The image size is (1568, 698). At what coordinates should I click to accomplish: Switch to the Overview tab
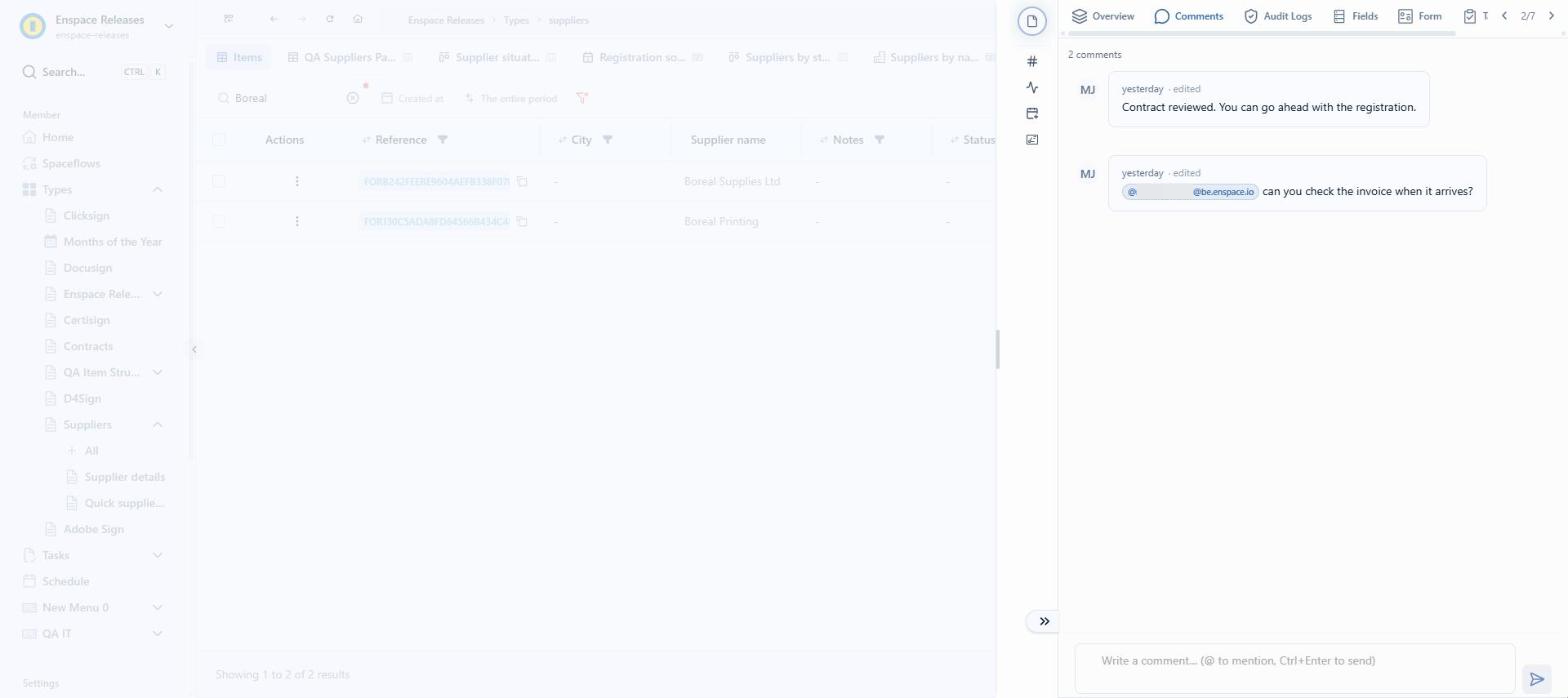tap(1102, 16)
